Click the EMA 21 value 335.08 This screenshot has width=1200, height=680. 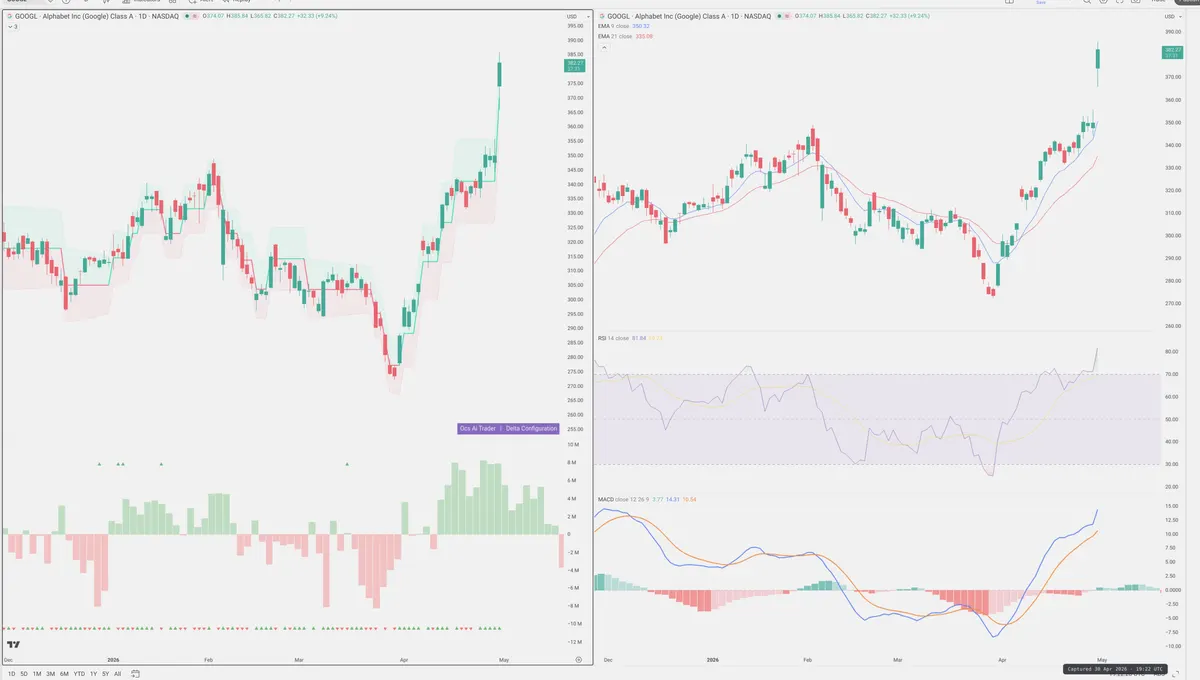pos(644,36)
